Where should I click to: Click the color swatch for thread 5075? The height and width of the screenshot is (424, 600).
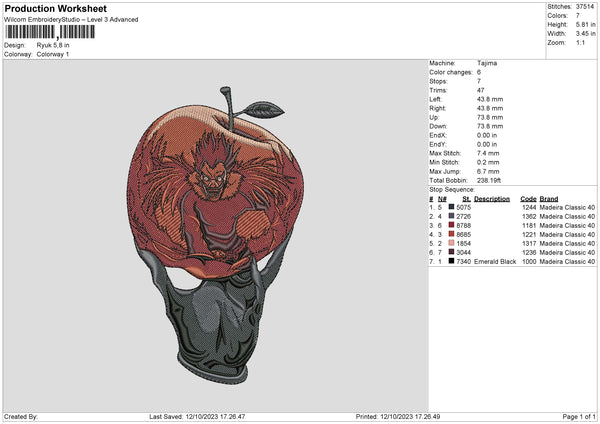click(x=451, y=207)
